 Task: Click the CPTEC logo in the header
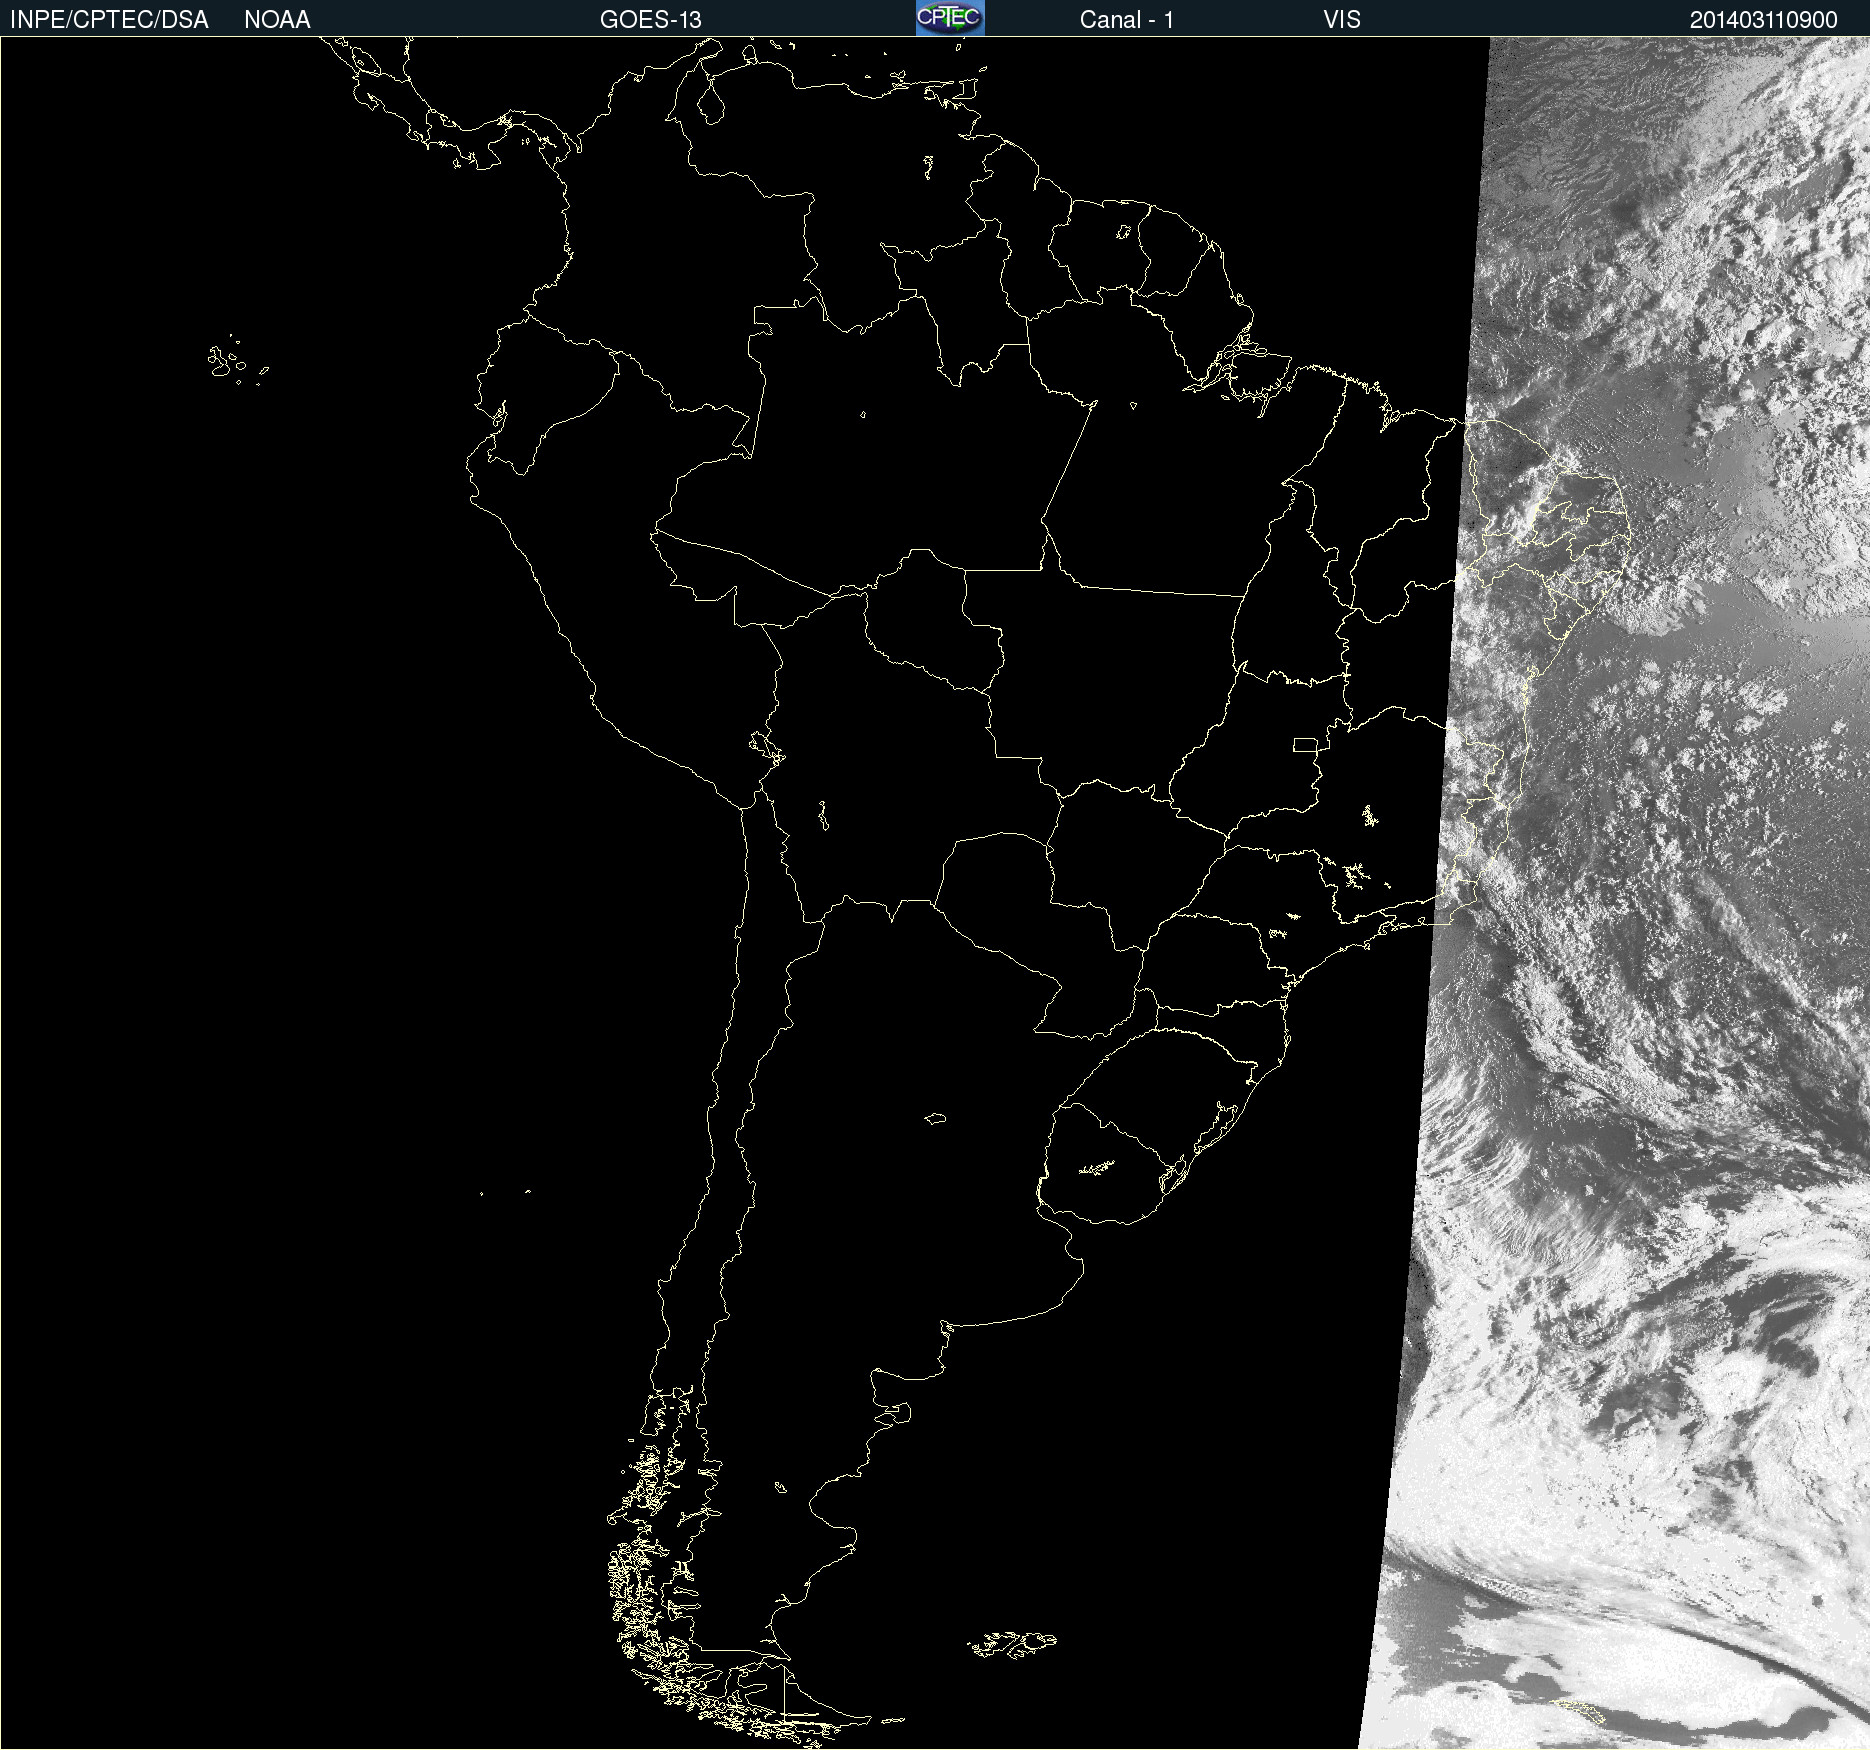coord(950,18)
